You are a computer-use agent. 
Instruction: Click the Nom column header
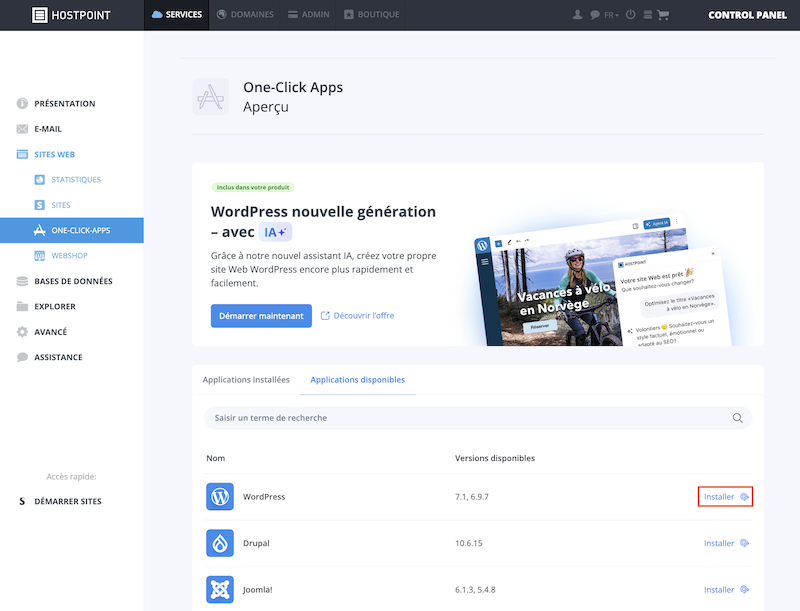pos(215,458)
